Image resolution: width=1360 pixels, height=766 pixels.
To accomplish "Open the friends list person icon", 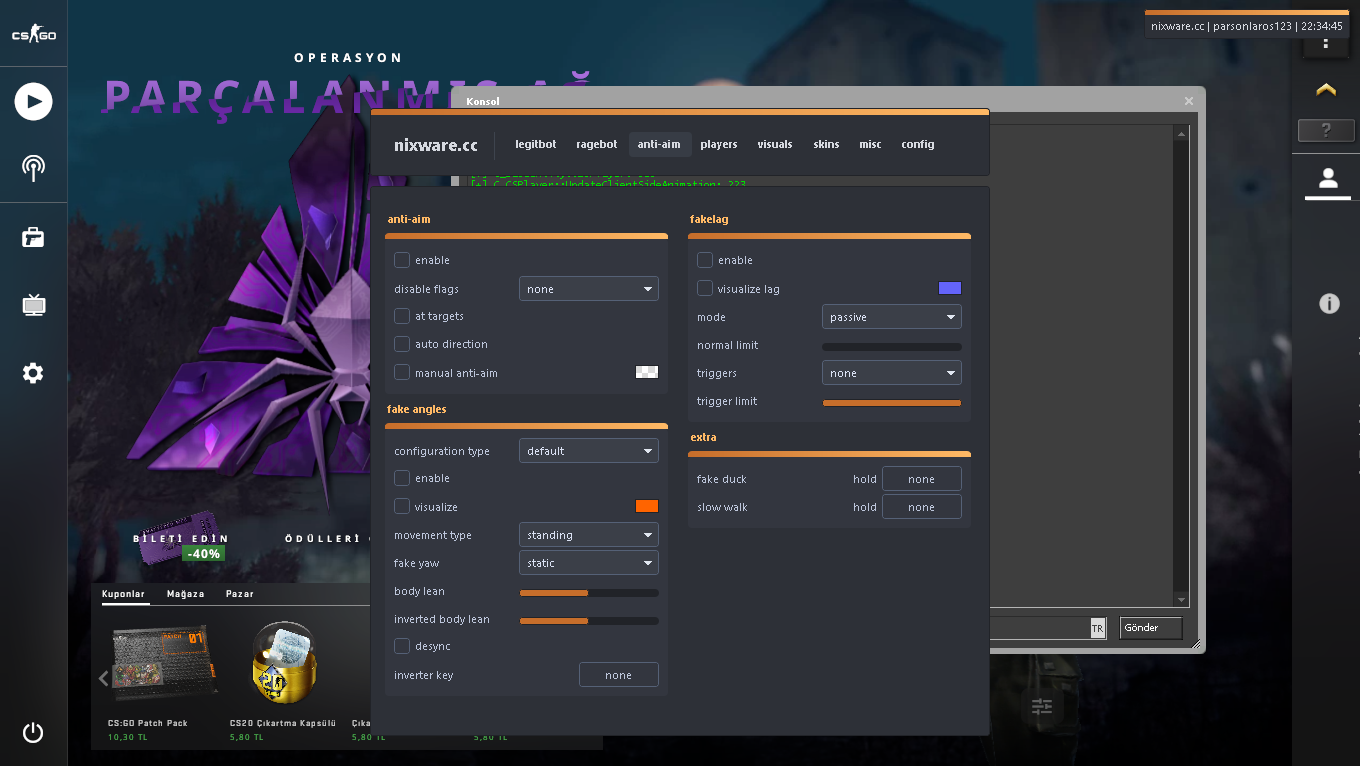I will coord(1328,179).
